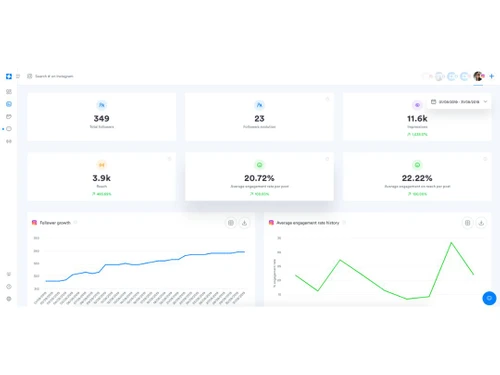Open the first sidebar icon below the logo
Screen dimensions: 500x375
9,91
